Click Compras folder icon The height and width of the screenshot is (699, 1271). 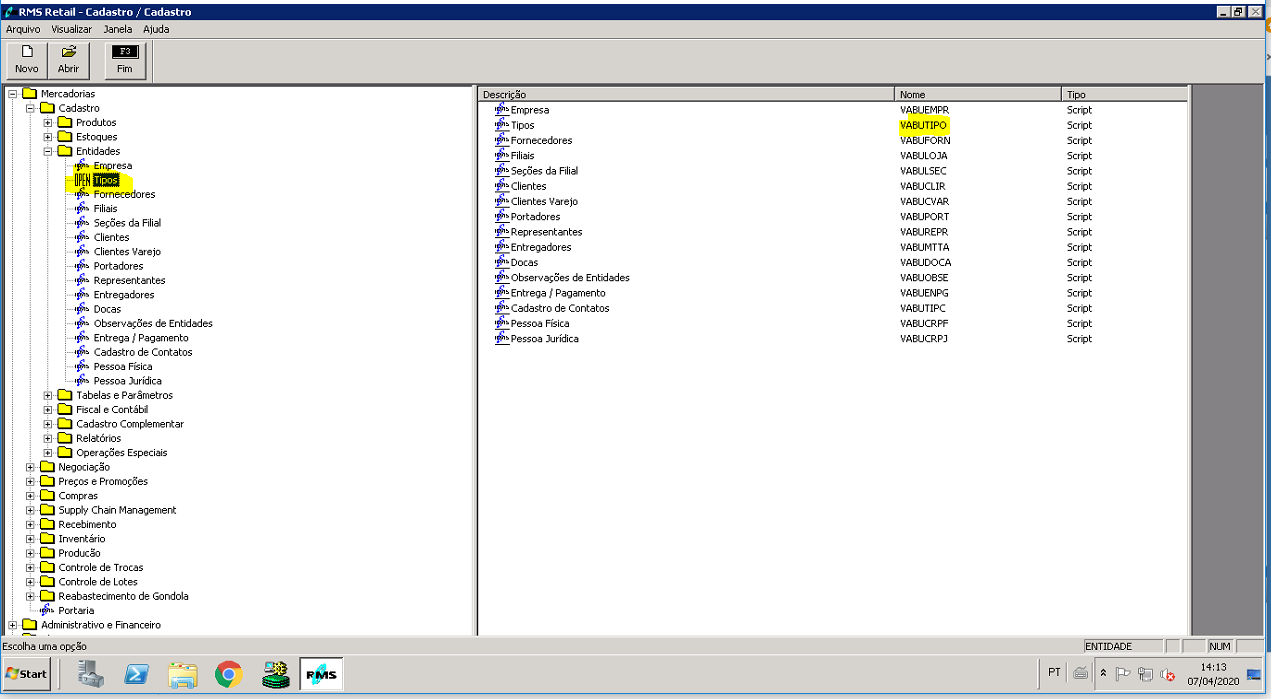tap(47, 496)
